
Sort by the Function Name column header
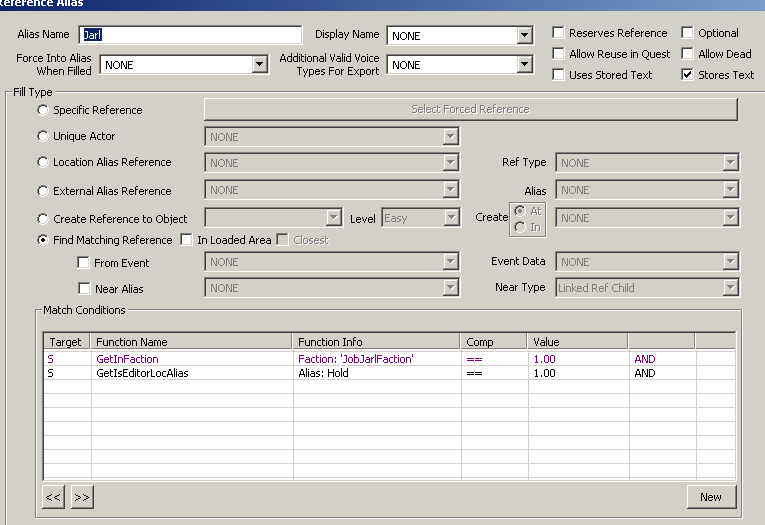point(191,342)
